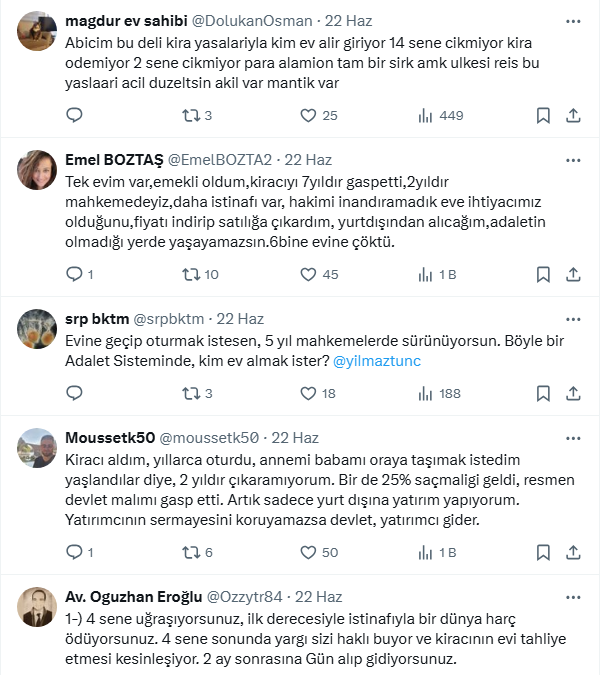606x675 pixels.
Task: Open more options menu on Emel BOZTAŞ's tweet
Action: tap(572, 159)
